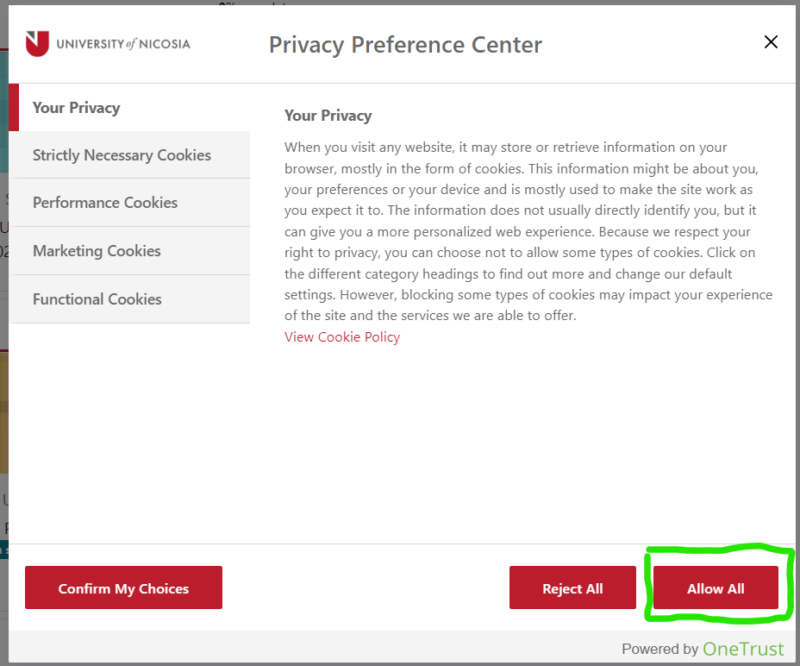Open the Marketing Cookies category
The height and width of the screenshot is (666, 800).
[x=96, y=251]
